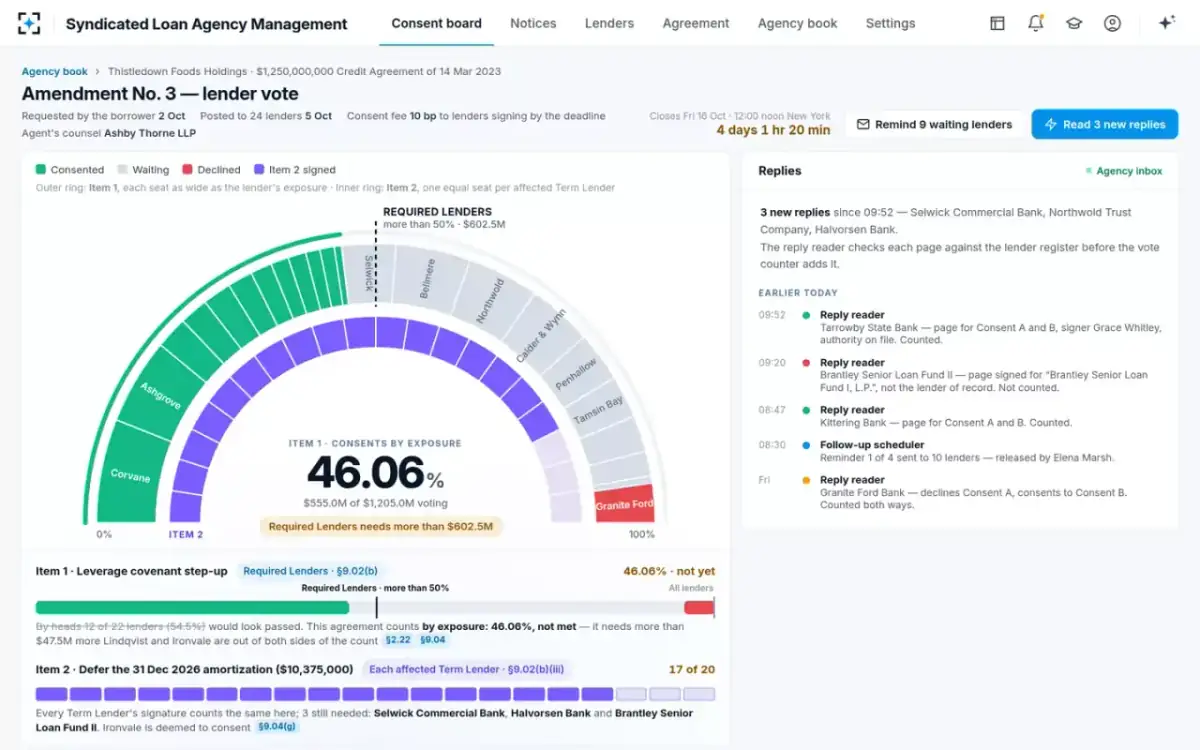Screen dimensions: 1200x750
Task: Click 'Ashby Thorne LLP' counsel name
Action: [150, 132]
